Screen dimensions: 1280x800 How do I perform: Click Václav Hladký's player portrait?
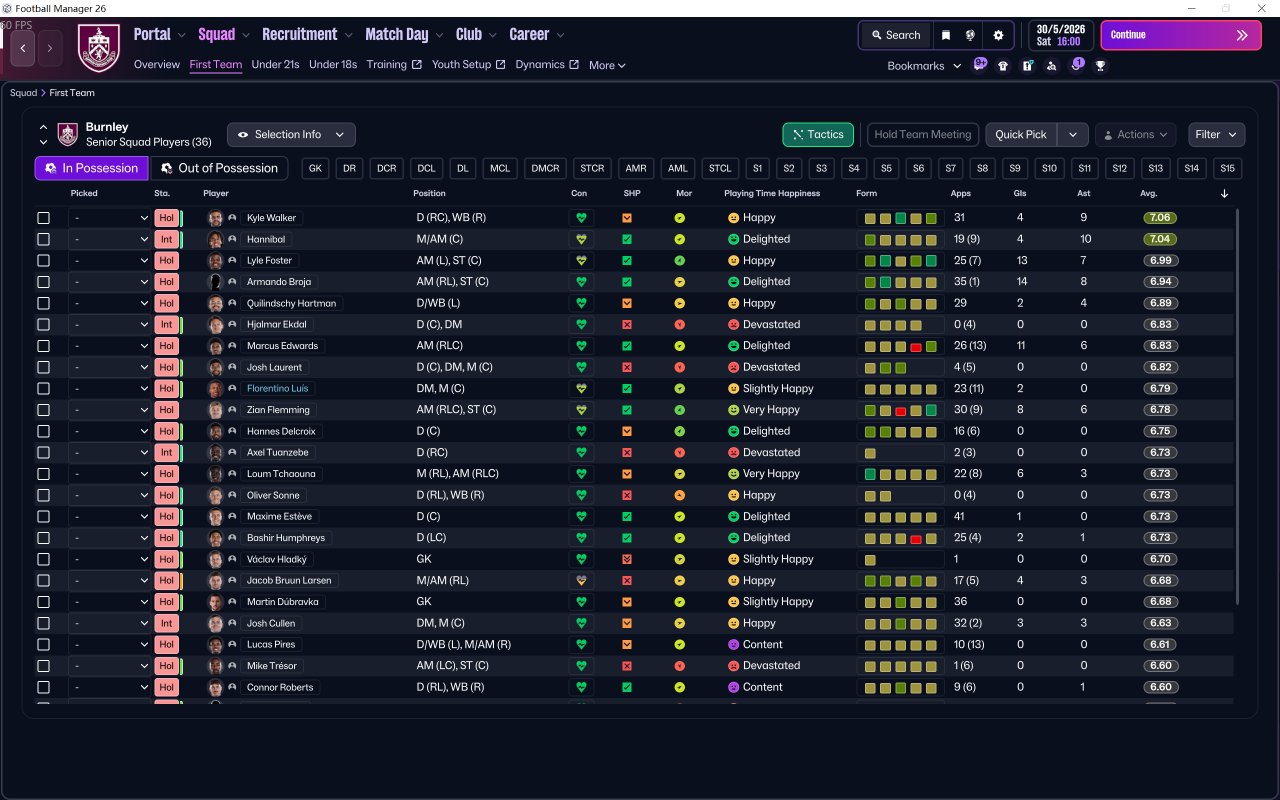pos(215,559)
